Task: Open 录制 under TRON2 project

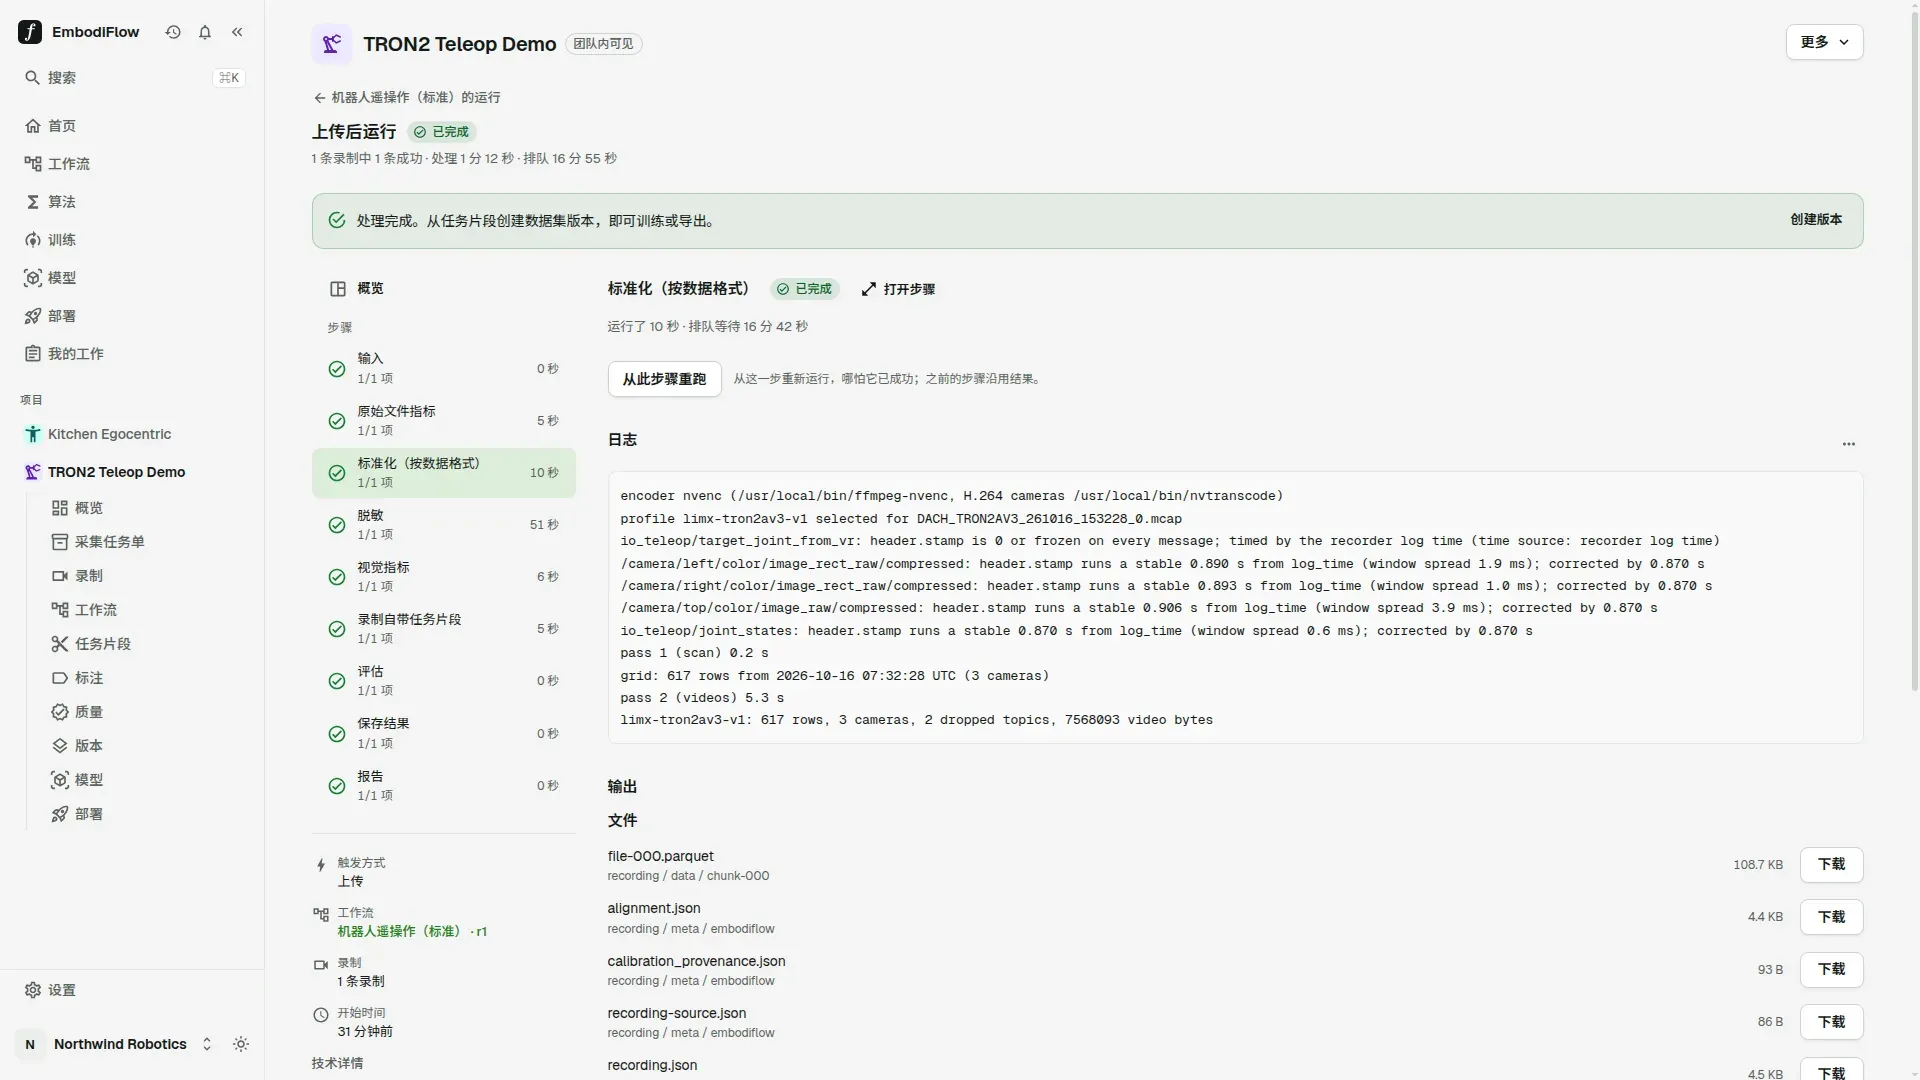Action: tap(146, 576)
